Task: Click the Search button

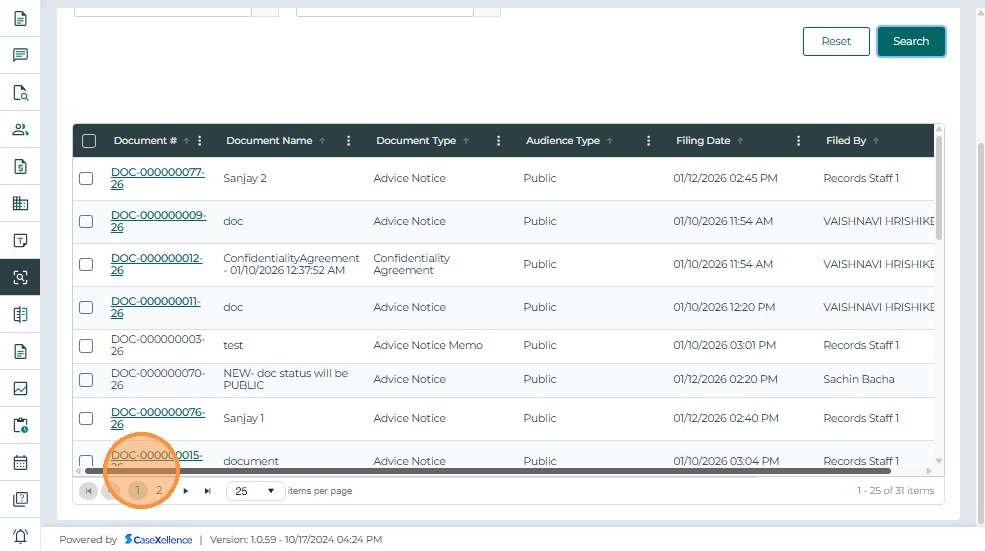Action: tap(910, 41)
